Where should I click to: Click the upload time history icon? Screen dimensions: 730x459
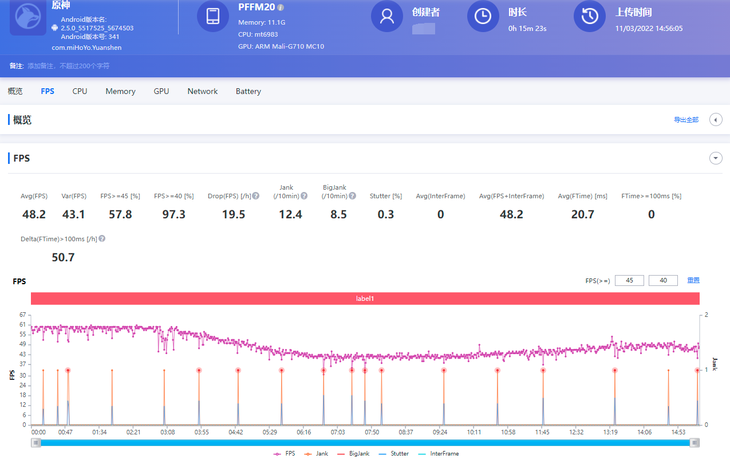(590, 16)
